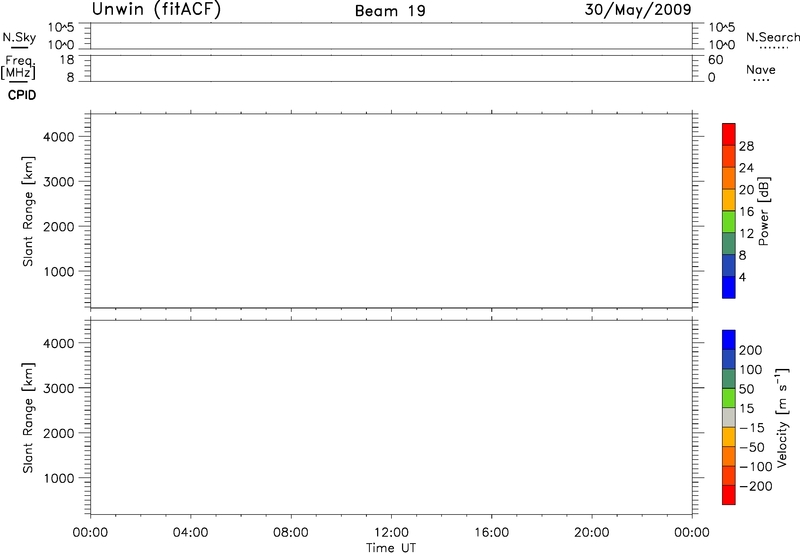Click the 'Power [dB]' colorbar title
This screenshot has height=554, width=800.
764,211
